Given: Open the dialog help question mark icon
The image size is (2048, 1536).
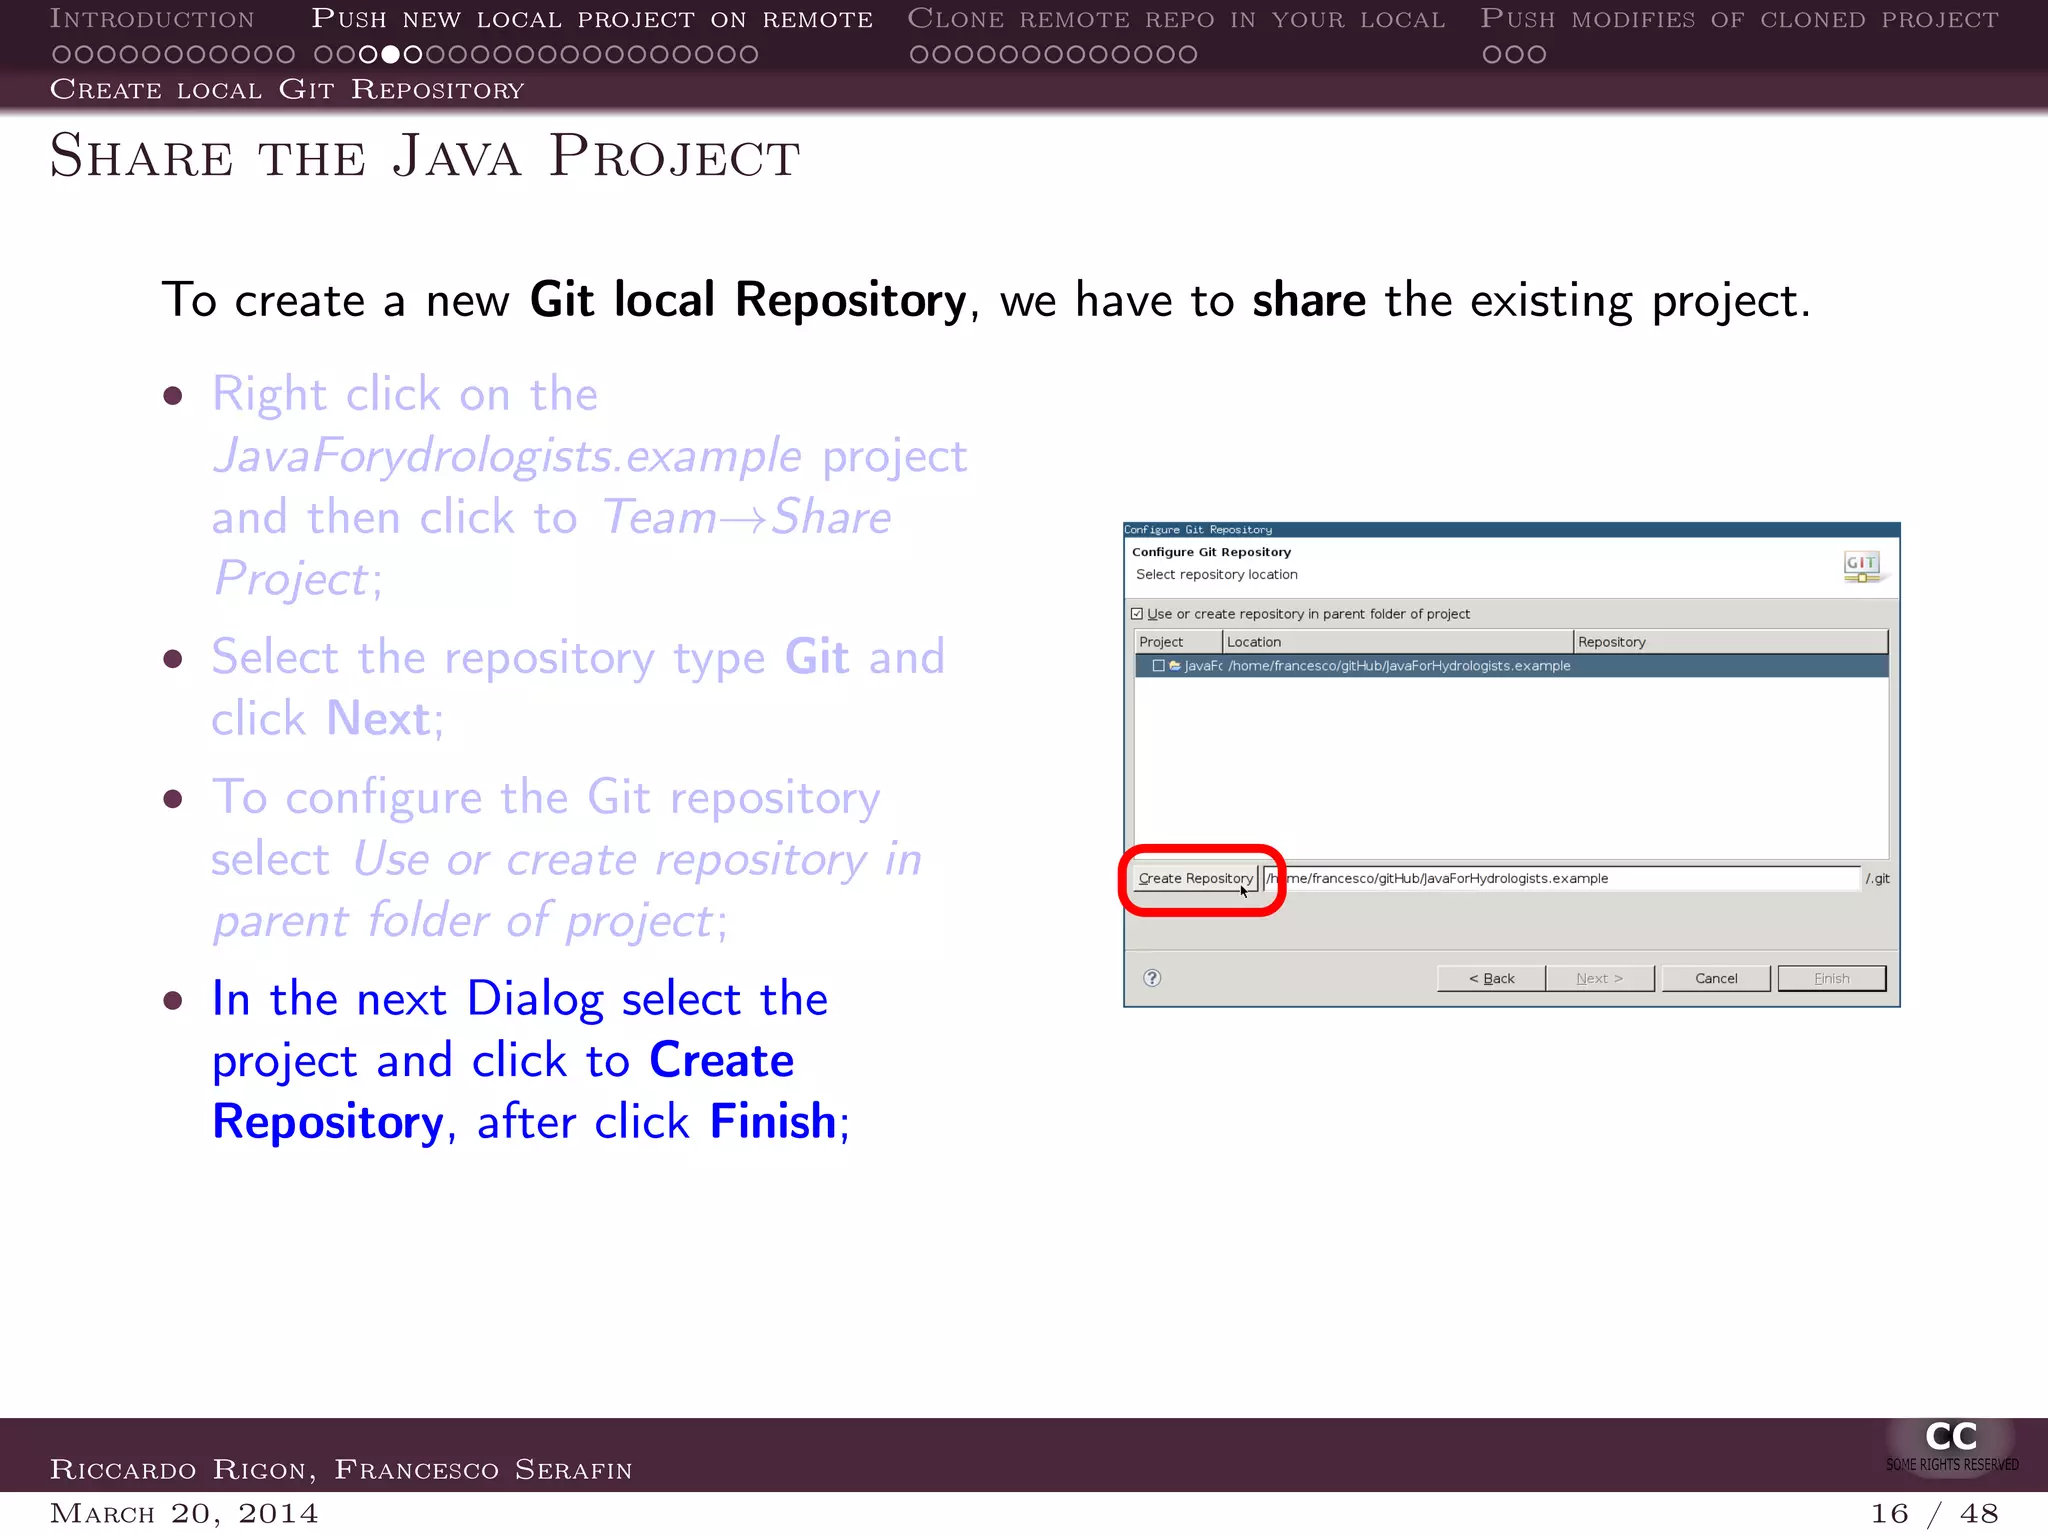Looking at the screenshot, I should 1152,978.
